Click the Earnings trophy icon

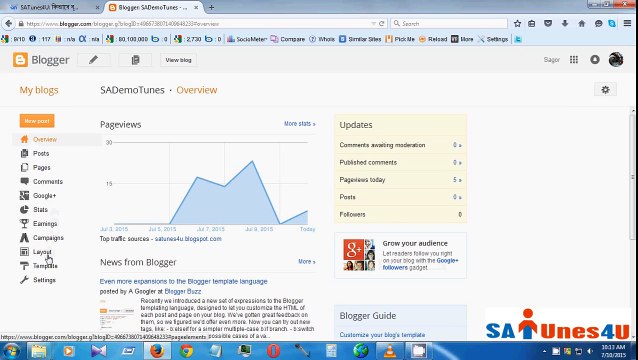coord(24,223)
